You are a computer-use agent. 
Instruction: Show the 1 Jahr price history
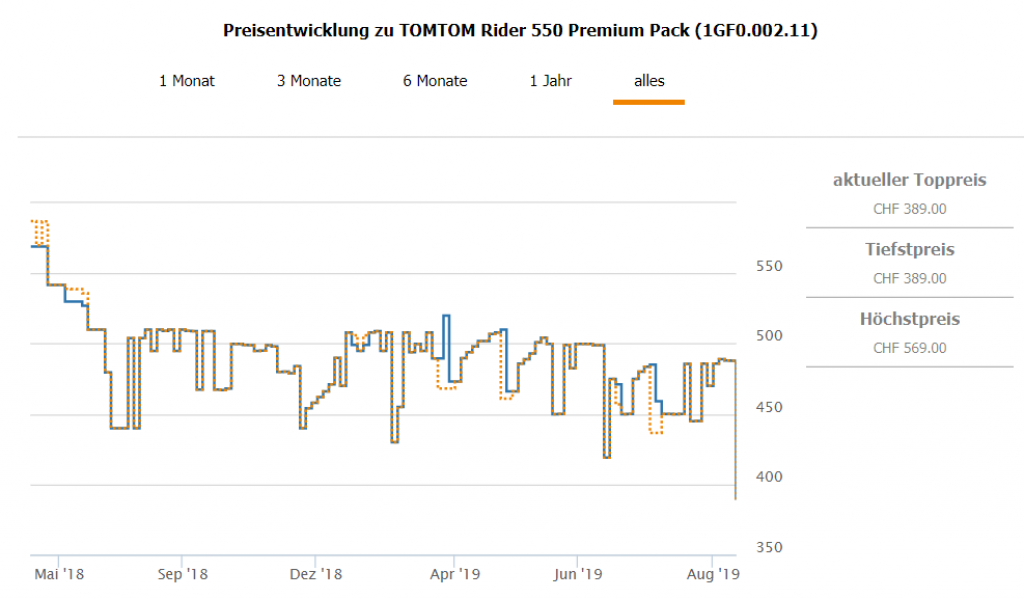(x=551, y=81)
